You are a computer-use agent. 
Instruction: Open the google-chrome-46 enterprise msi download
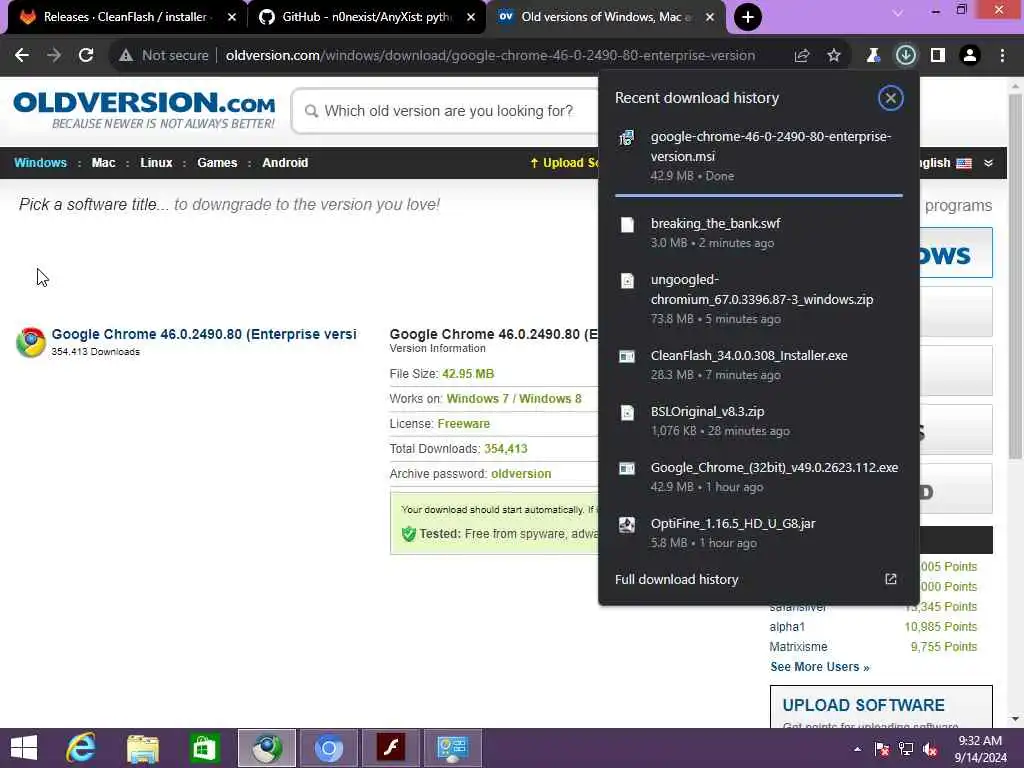click(x=759, y=156)
